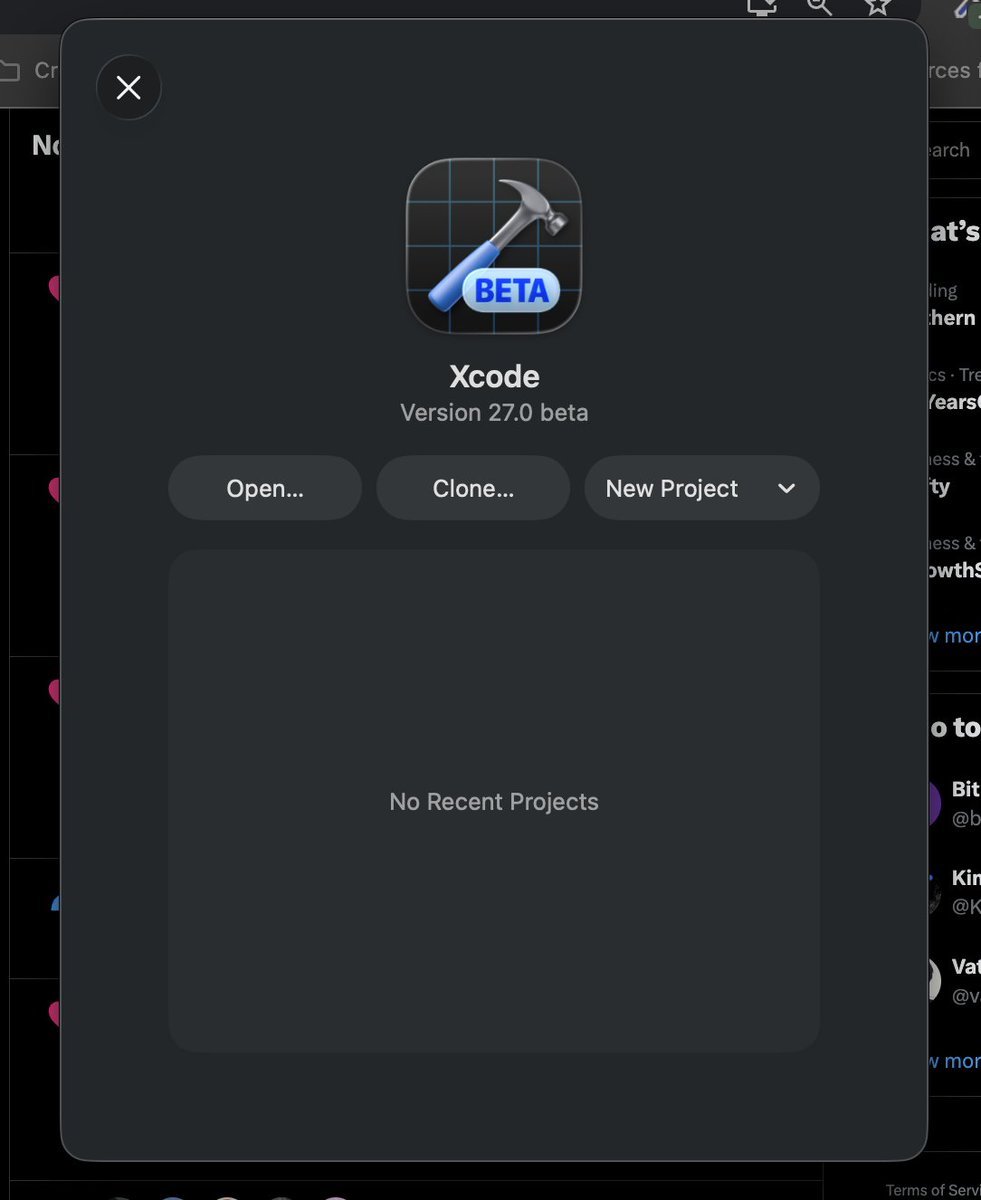The height and width of the screenshot is (1200, 981).
Task: Click the Terms of Service link
Action: 932,1190
